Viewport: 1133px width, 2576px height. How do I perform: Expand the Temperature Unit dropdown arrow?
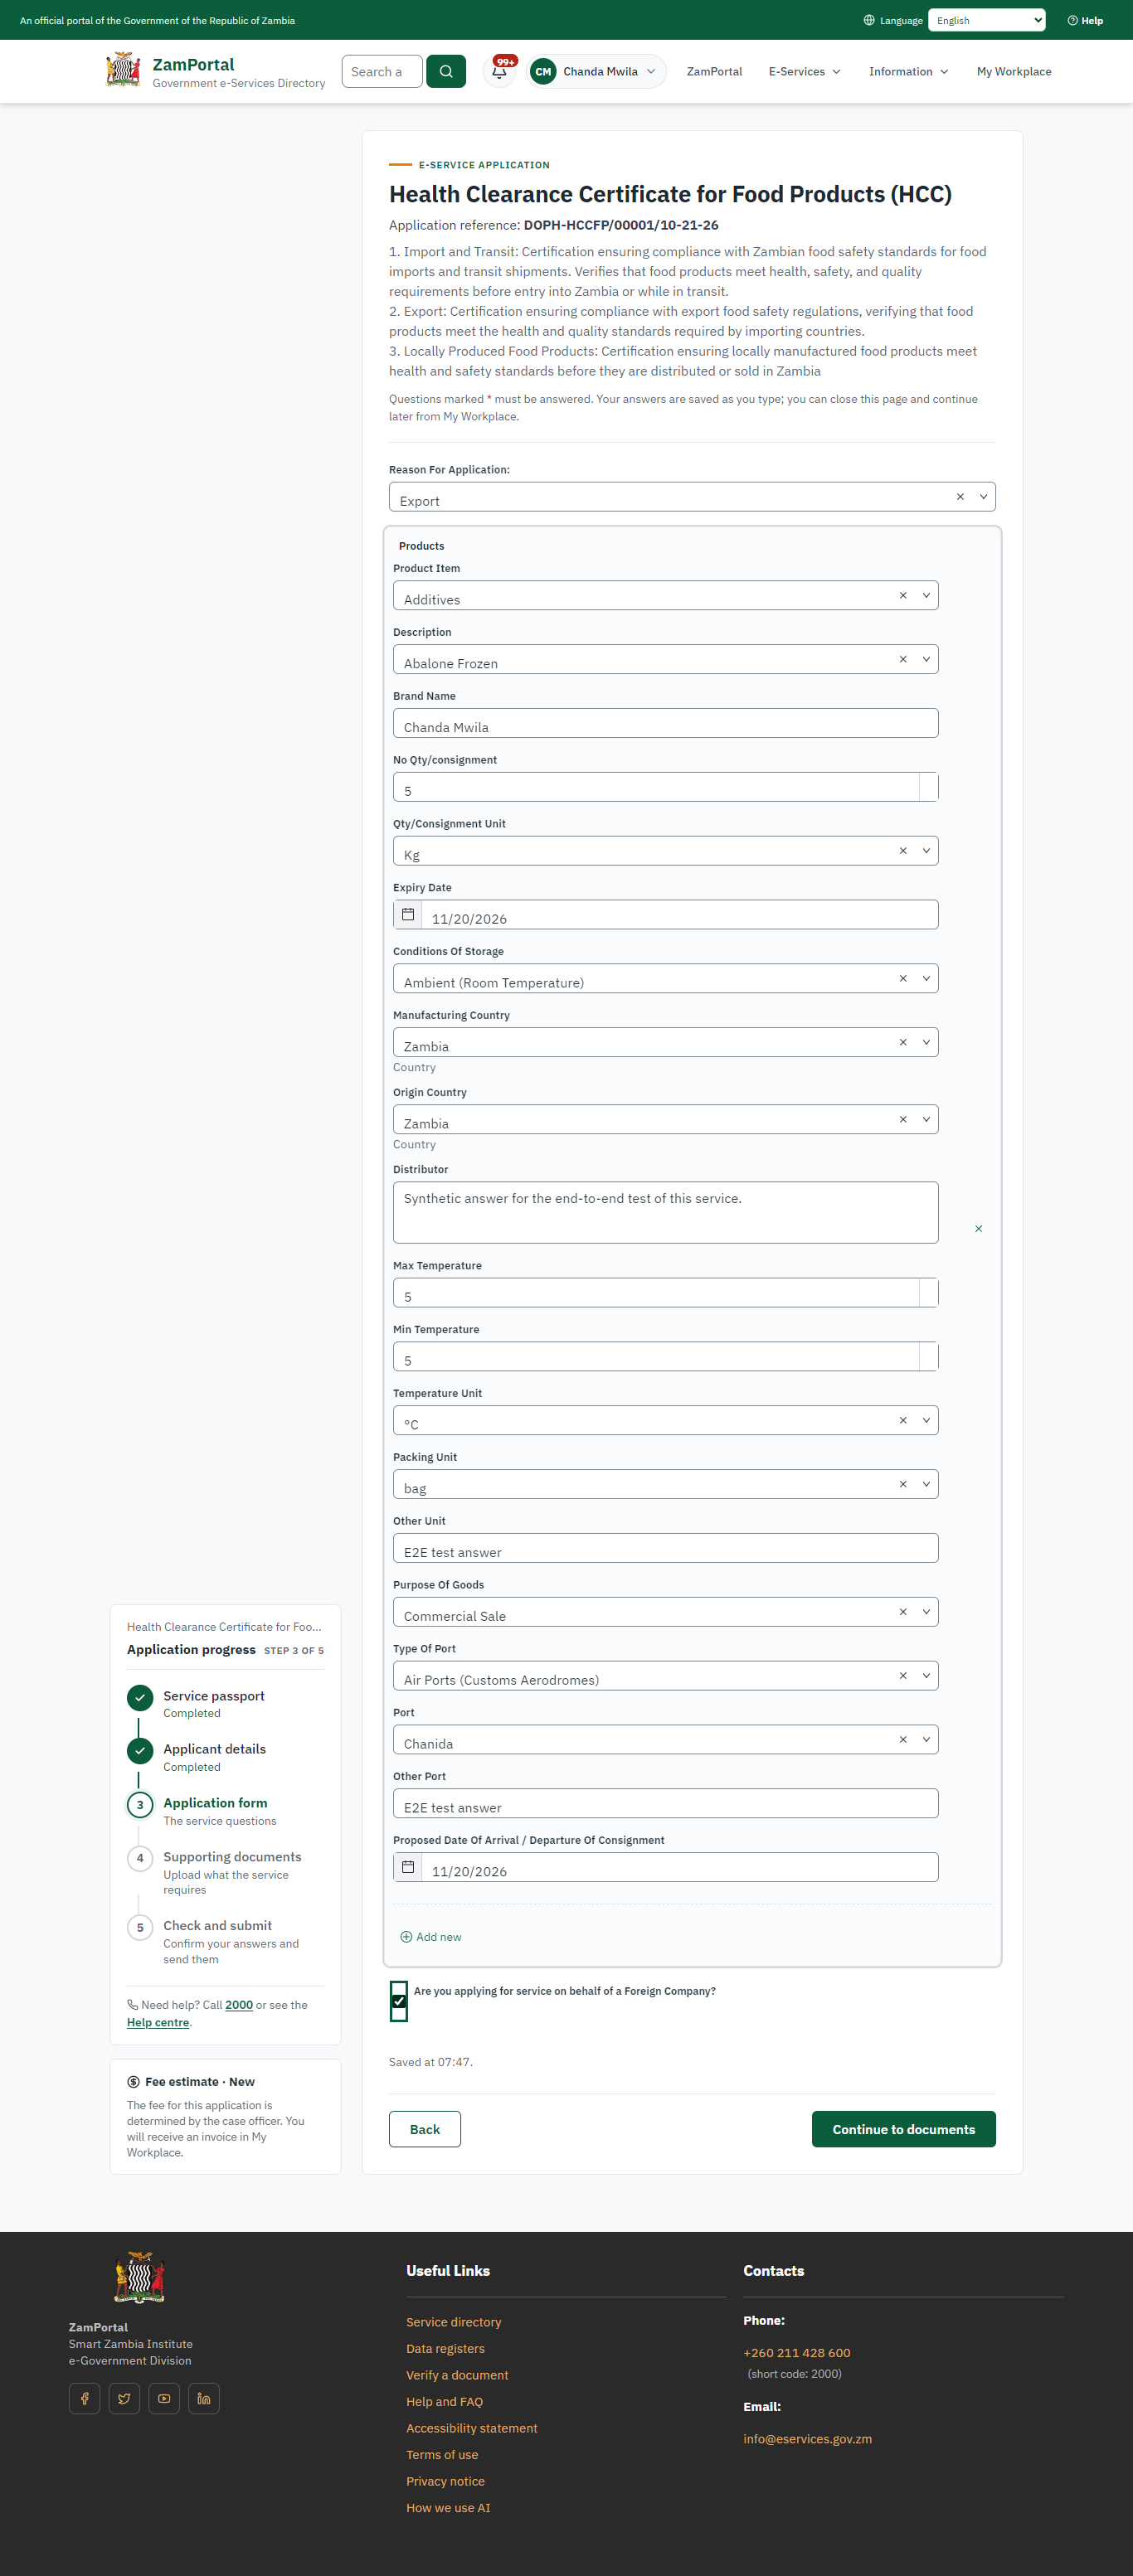pos(926,1420)
